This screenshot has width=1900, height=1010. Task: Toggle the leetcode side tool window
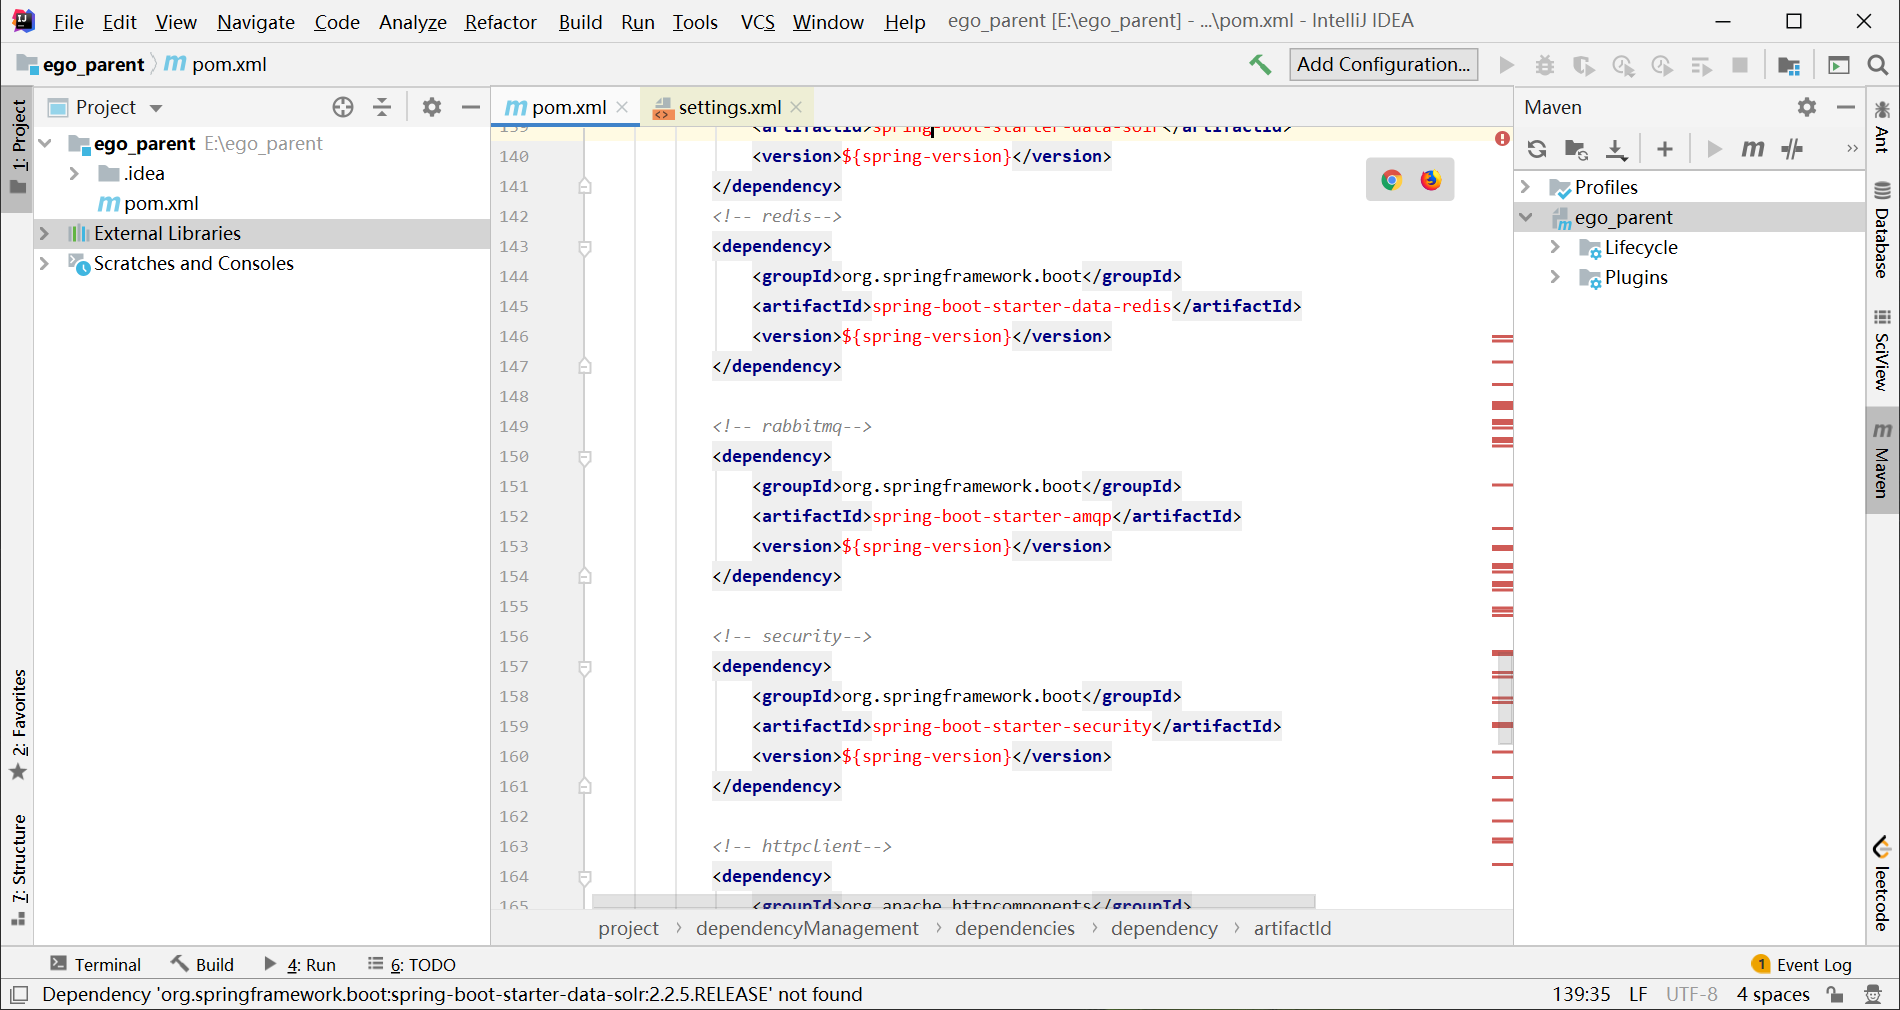click(x=1882, y=884)
